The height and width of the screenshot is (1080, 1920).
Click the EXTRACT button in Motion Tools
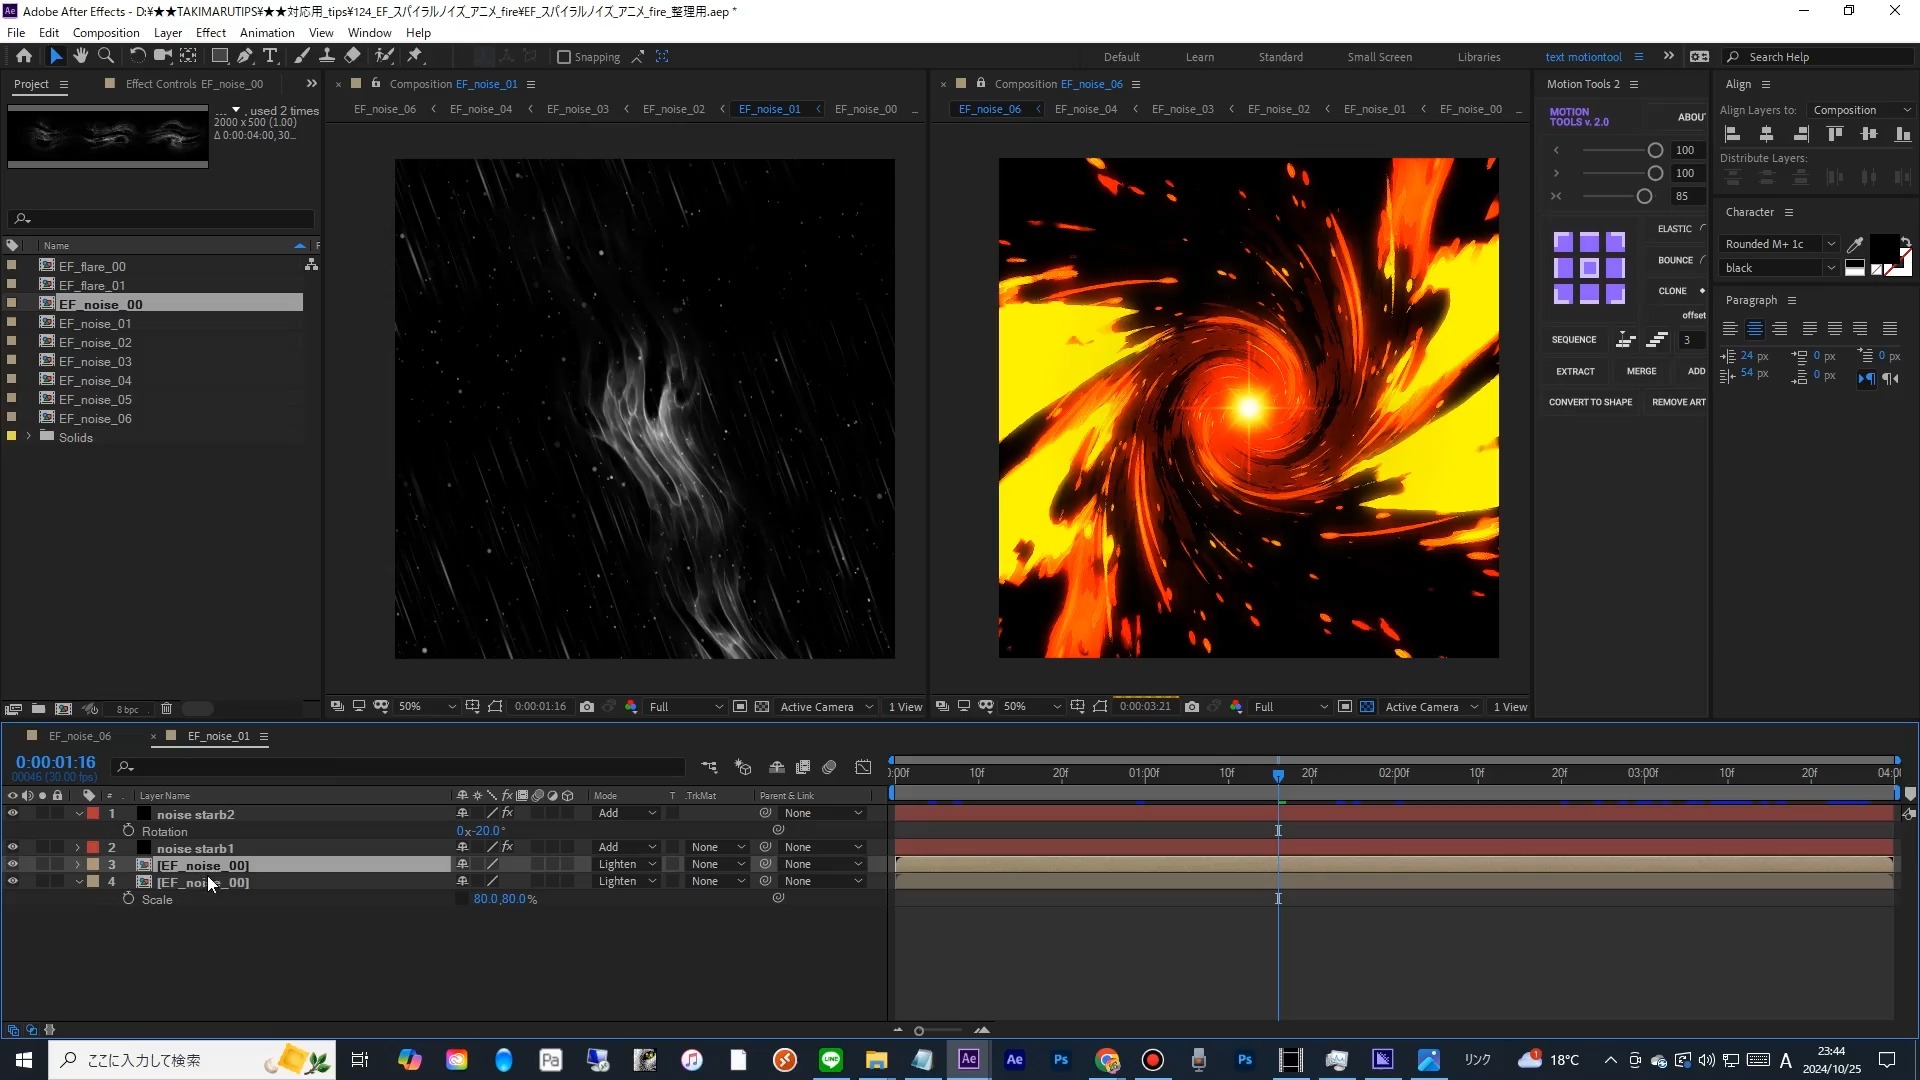point(1577,371)
